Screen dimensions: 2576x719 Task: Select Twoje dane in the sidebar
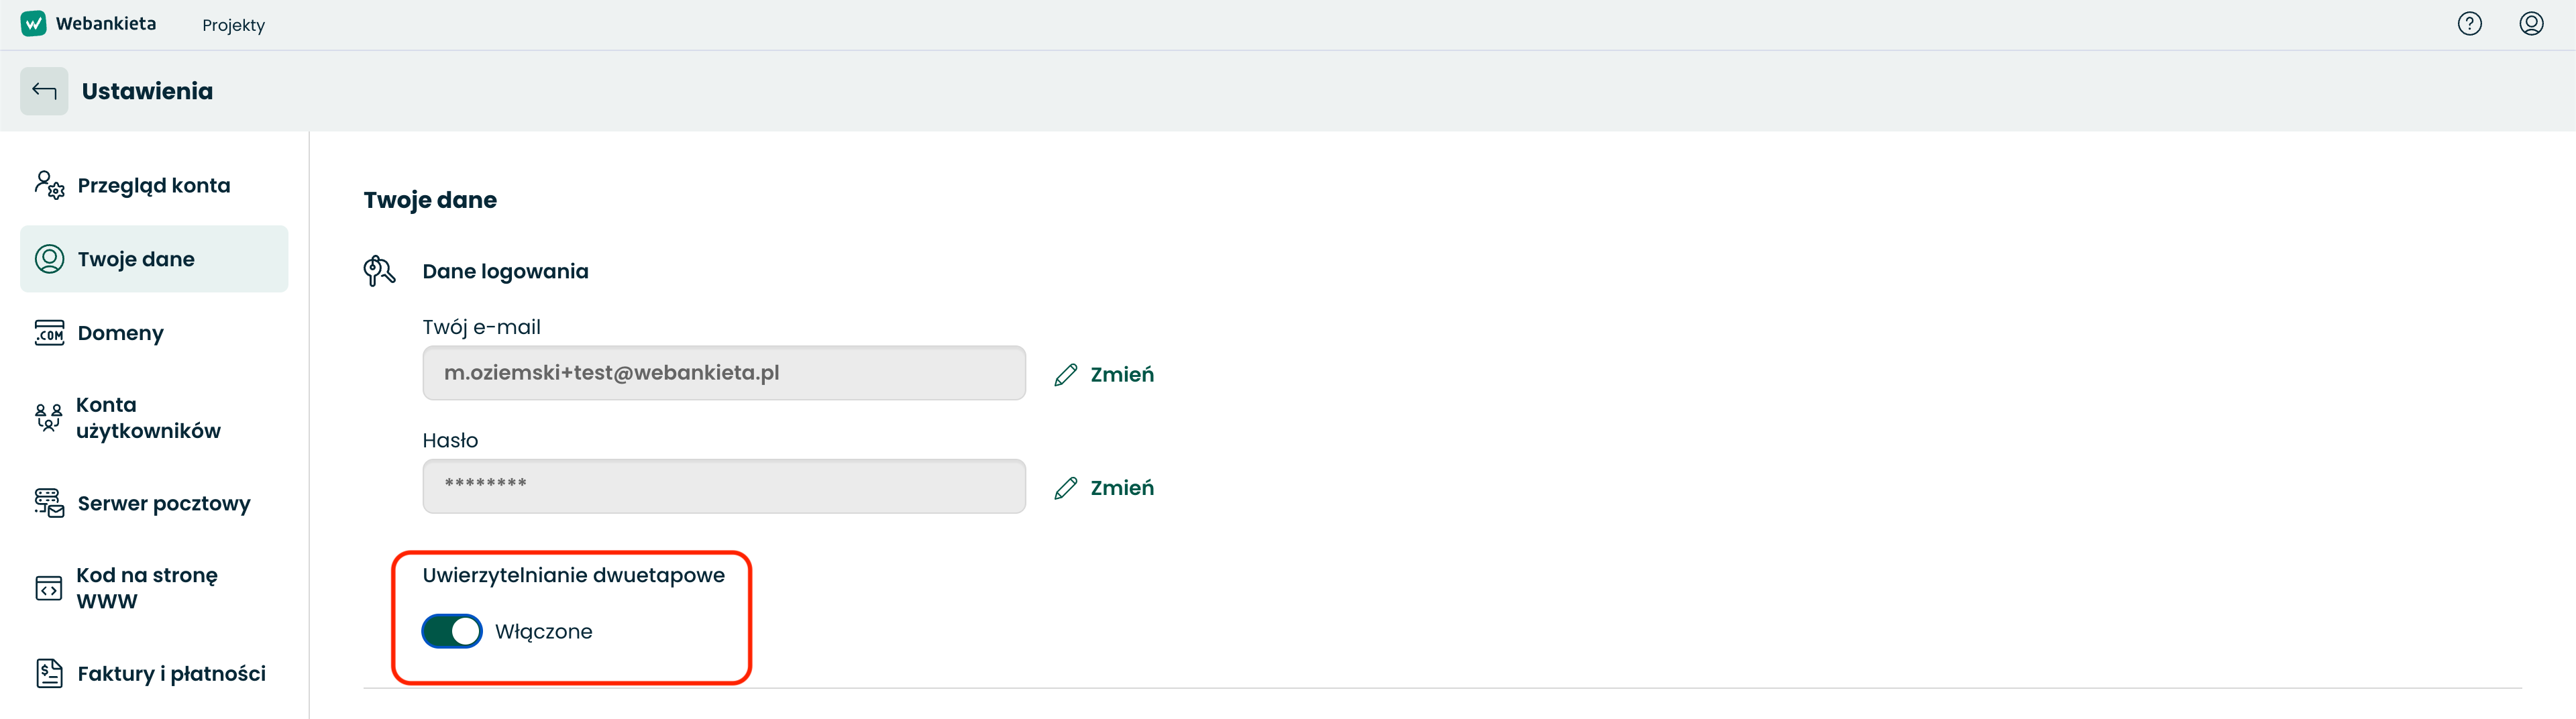click(x=154, y=259)
